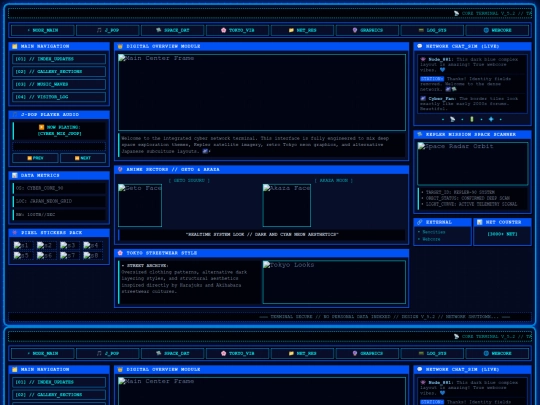Open WEBCORE tab in the lower frame navbar
The height and width of the screenshot is (405, 540).
click(x=497, y=353)
